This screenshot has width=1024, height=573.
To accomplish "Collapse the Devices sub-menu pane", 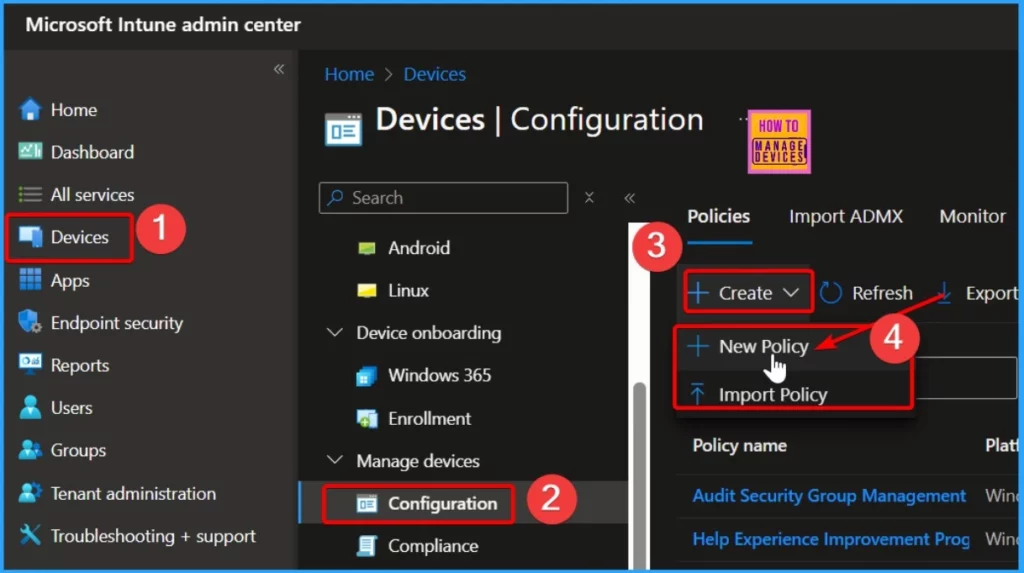I will [x=630, y=198].
